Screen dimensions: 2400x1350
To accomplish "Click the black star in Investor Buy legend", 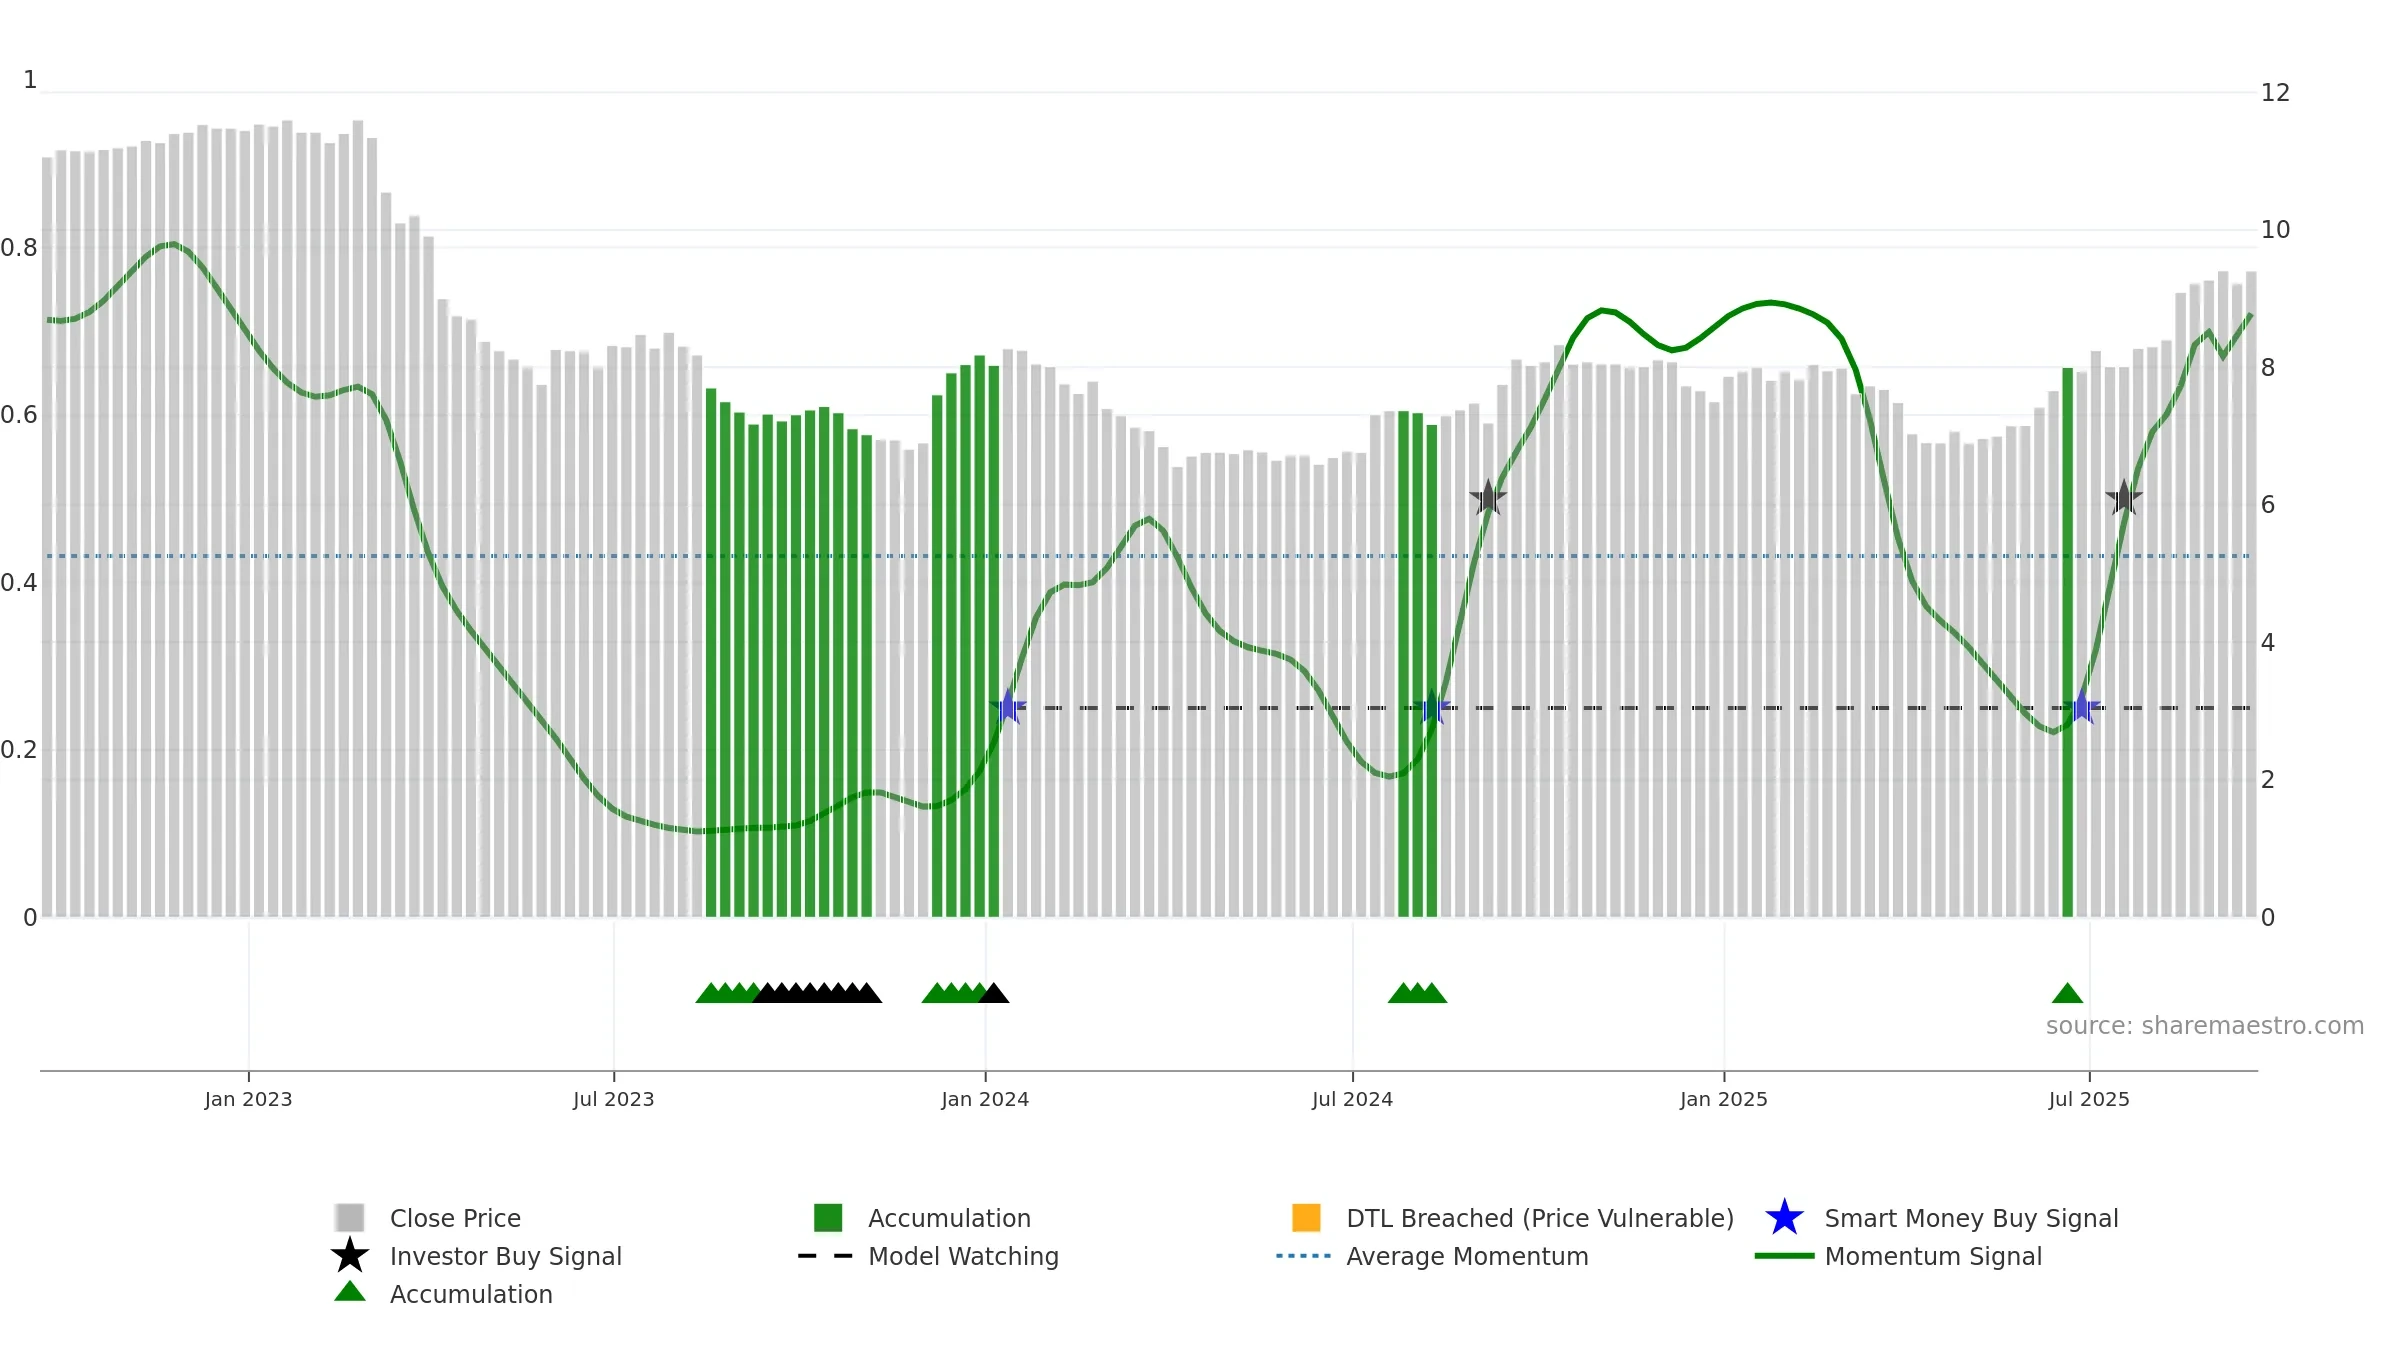I will tap(350, 1256).
